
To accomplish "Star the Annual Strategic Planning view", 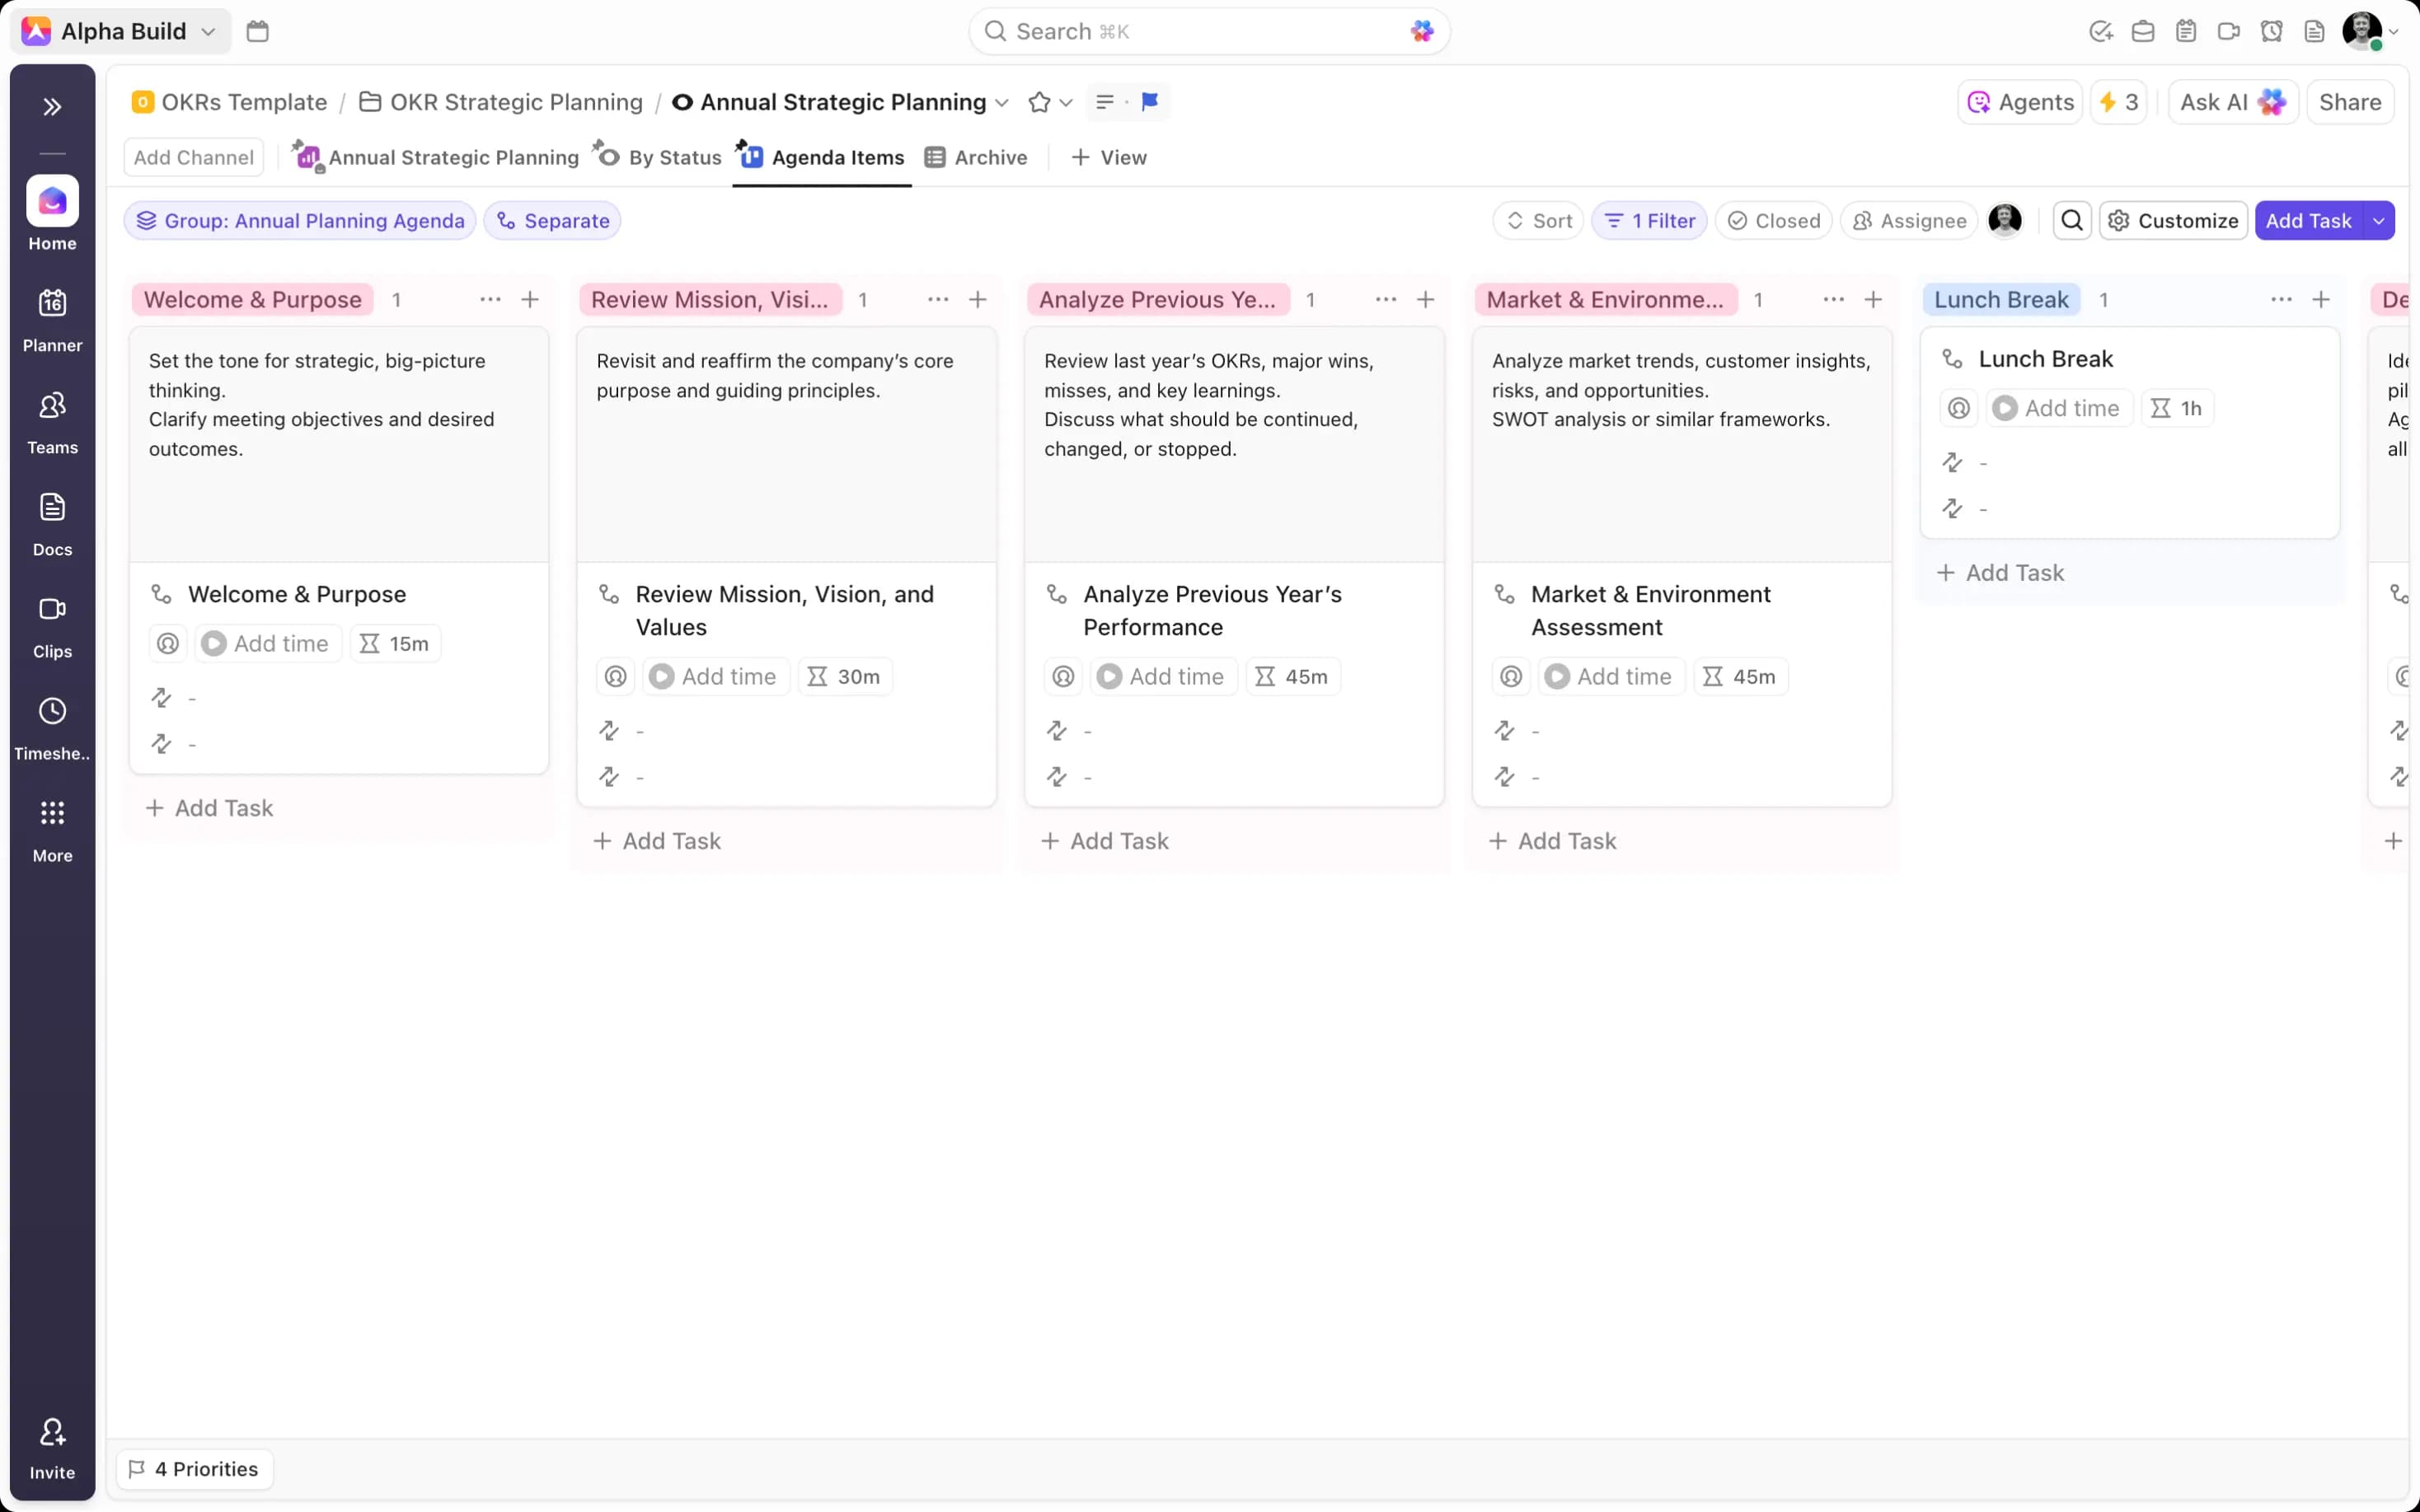I will [1040, 102].
